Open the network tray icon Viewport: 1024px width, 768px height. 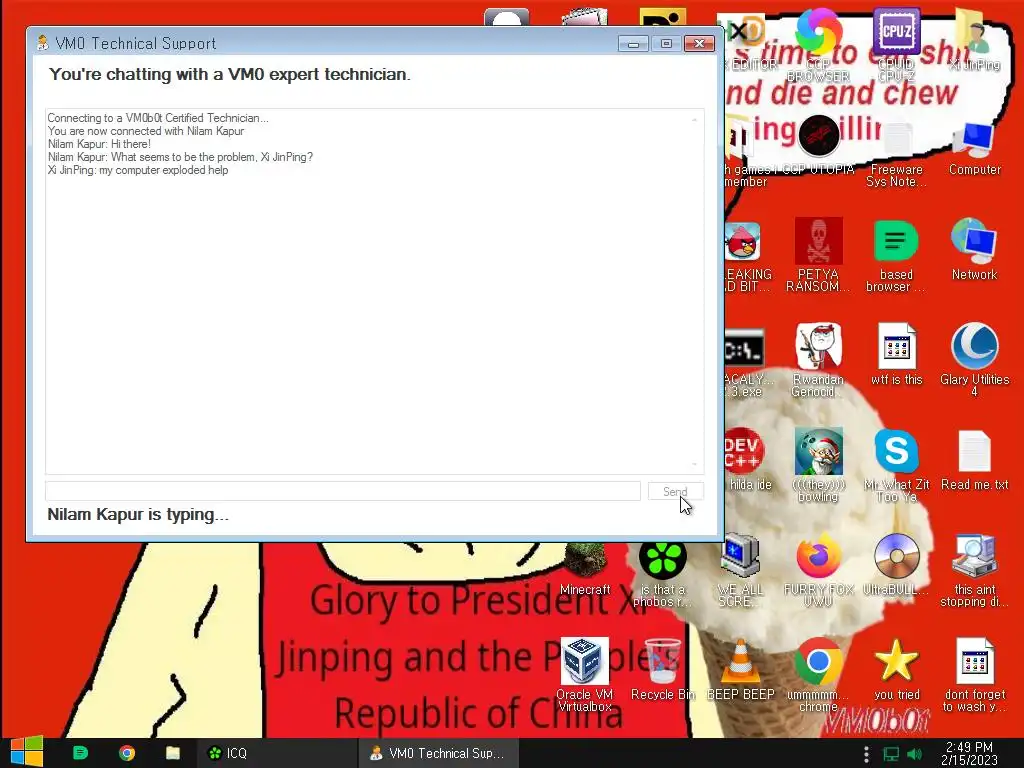pyautogui.click(x=891, y=754)
